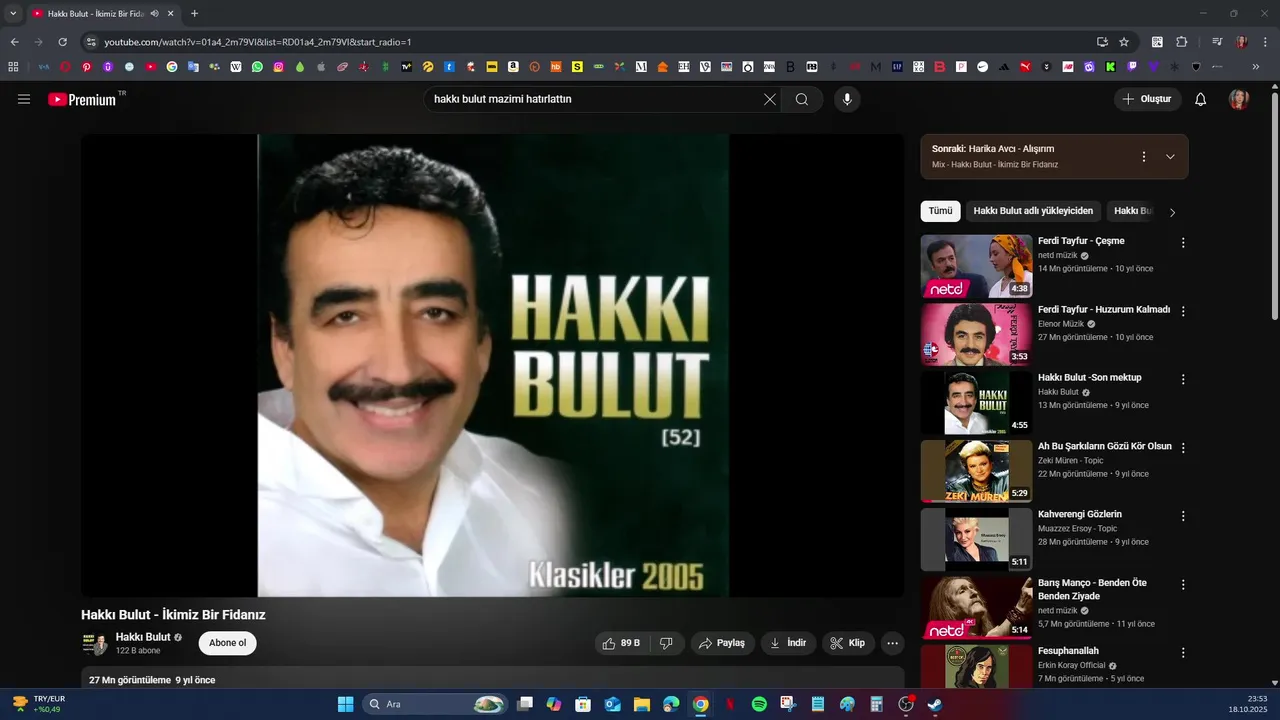Open Chrome extensions puzzle icon
1280x720 pixels.
pos(1181,42)
